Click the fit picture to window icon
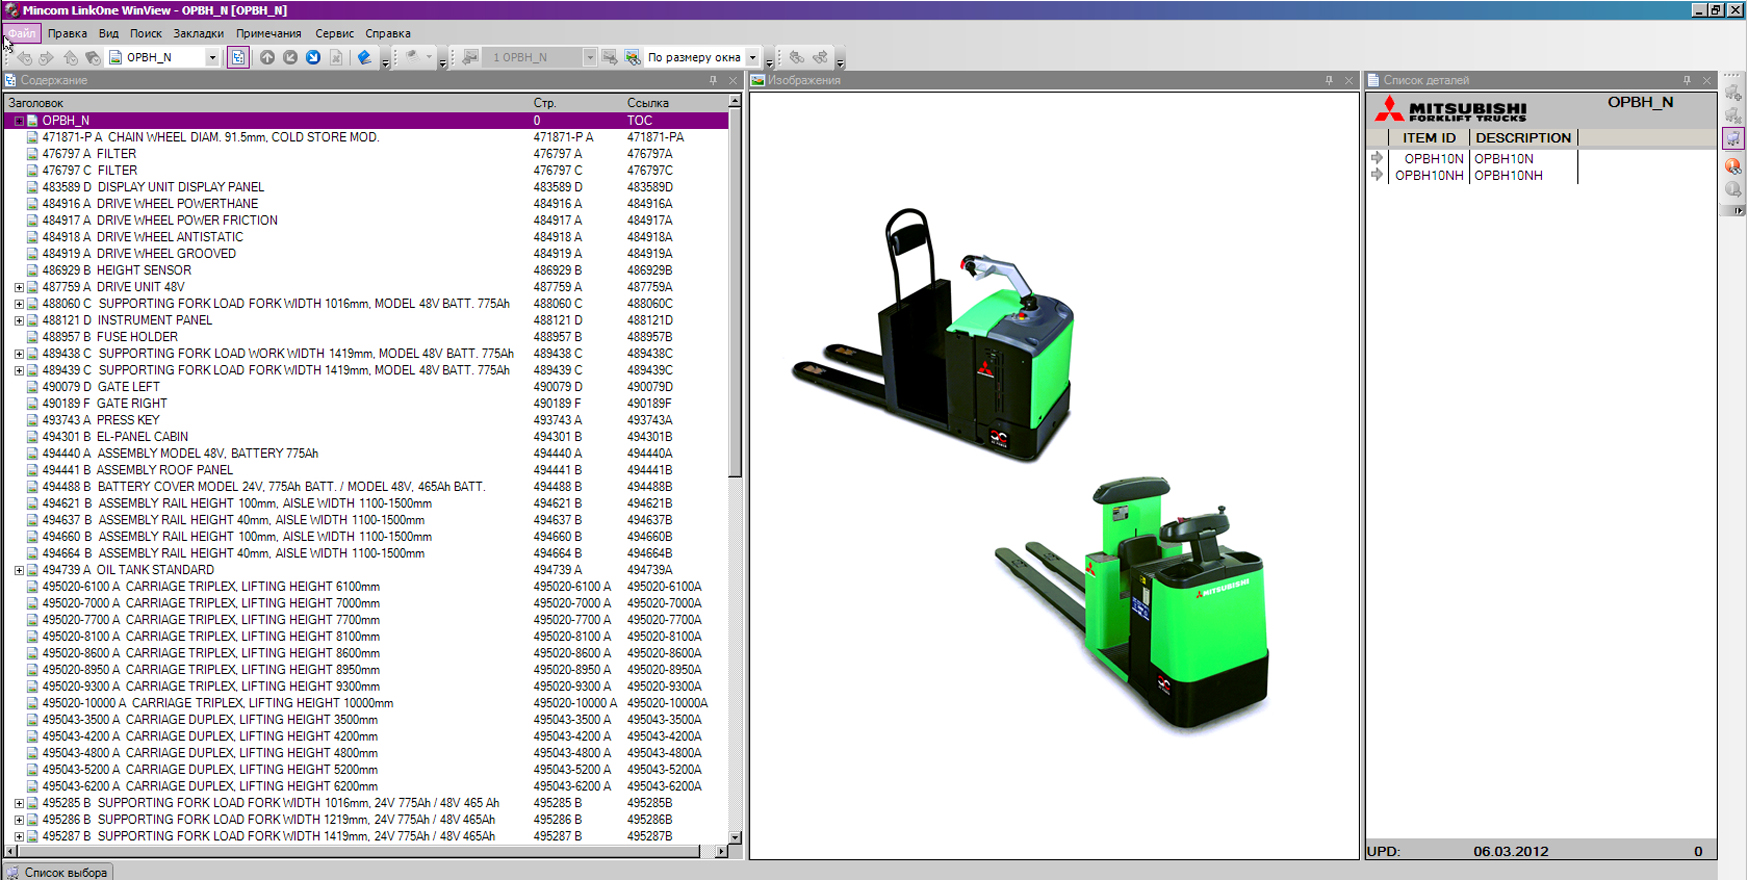Screen dimensions: 1748x880 point(633,58)
